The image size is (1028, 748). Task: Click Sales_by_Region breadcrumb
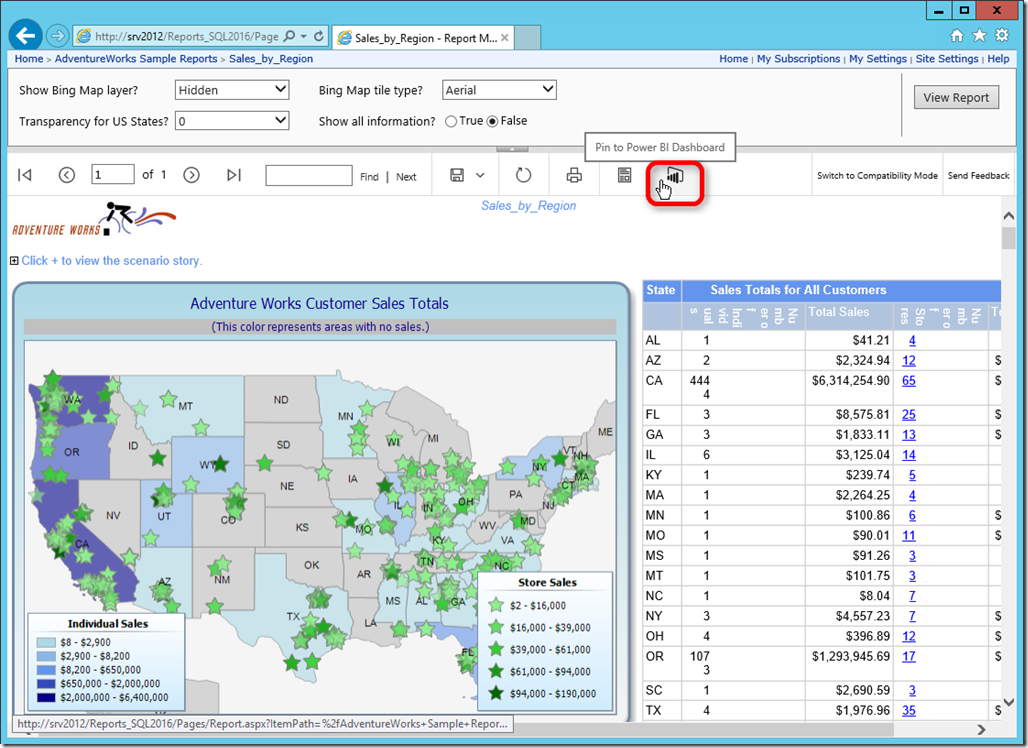[271, 58]
